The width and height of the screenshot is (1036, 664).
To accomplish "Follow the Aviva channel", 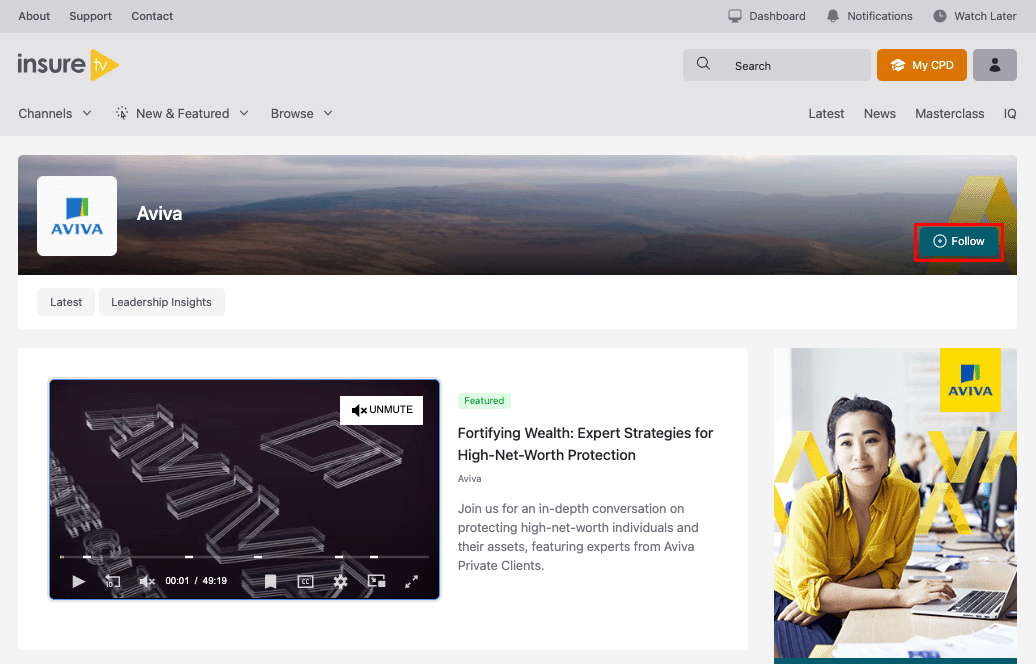I will 958,242.
